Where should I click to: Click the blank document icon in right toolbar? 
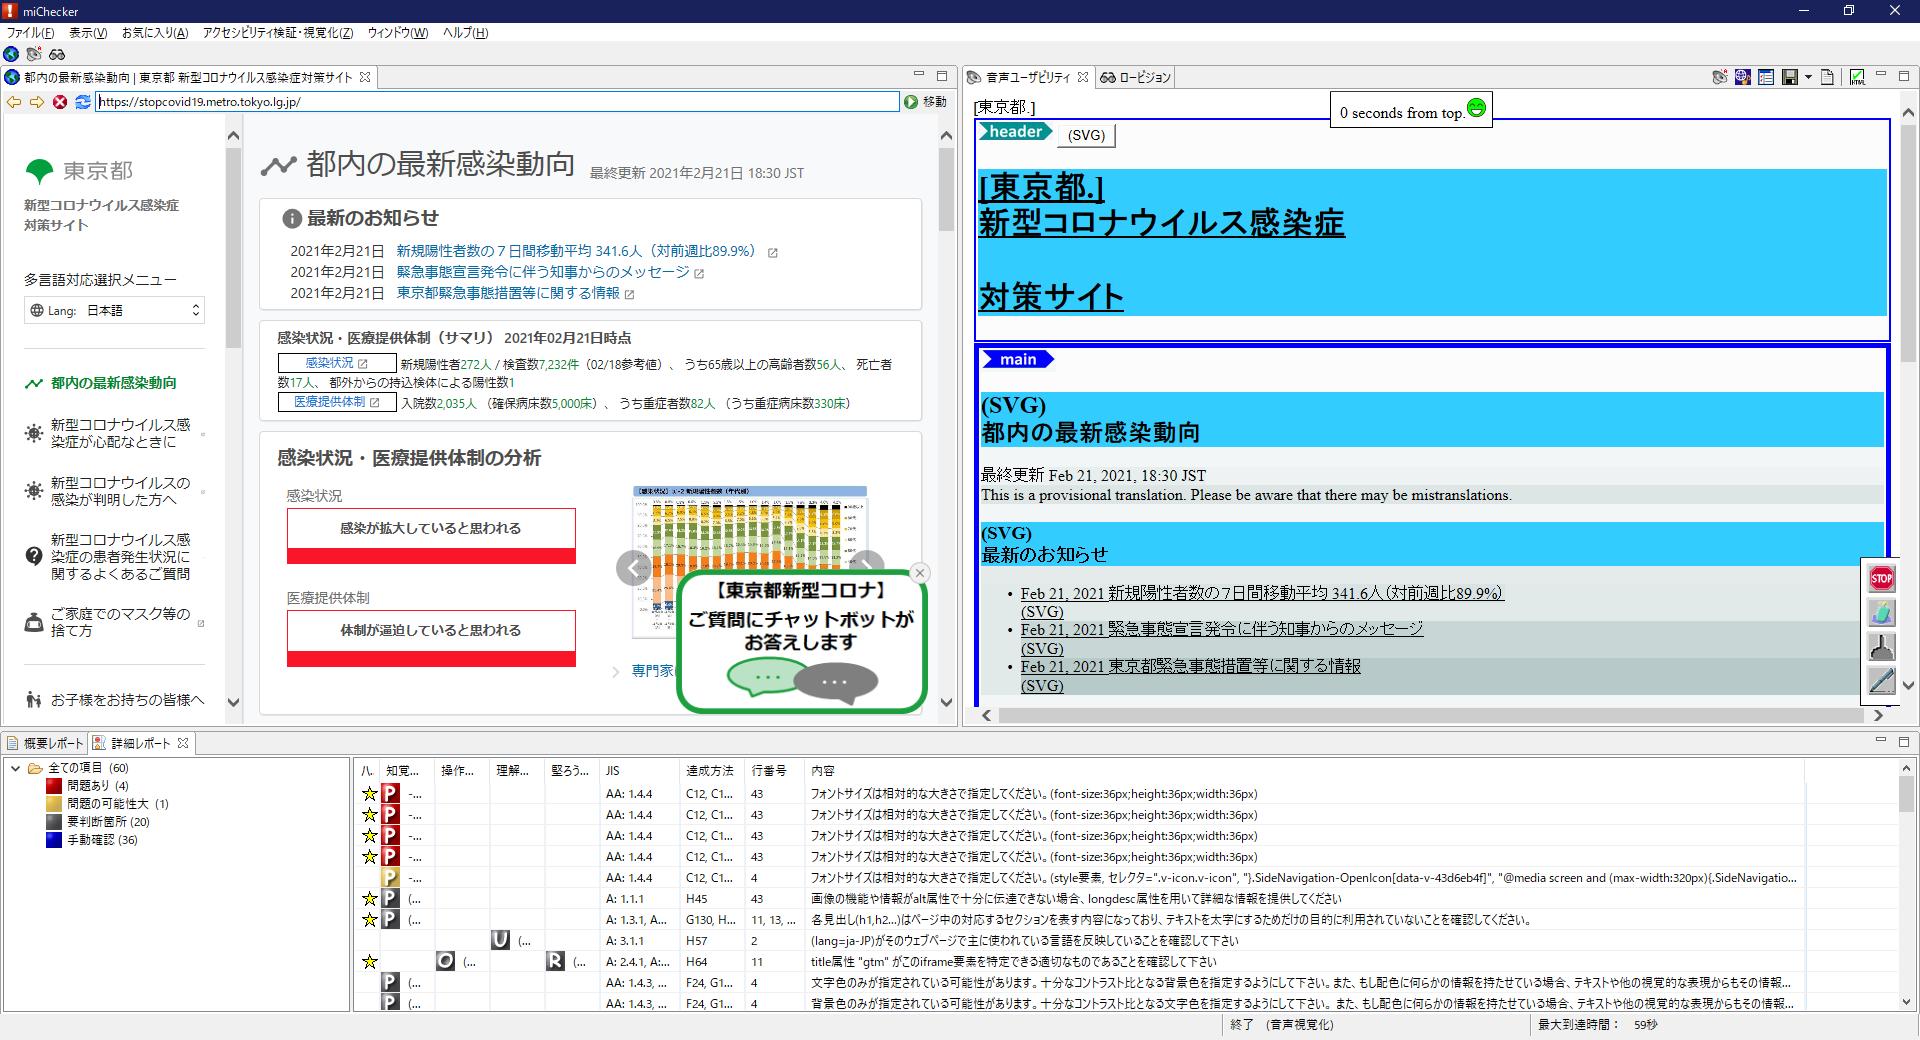[1827, 77]
